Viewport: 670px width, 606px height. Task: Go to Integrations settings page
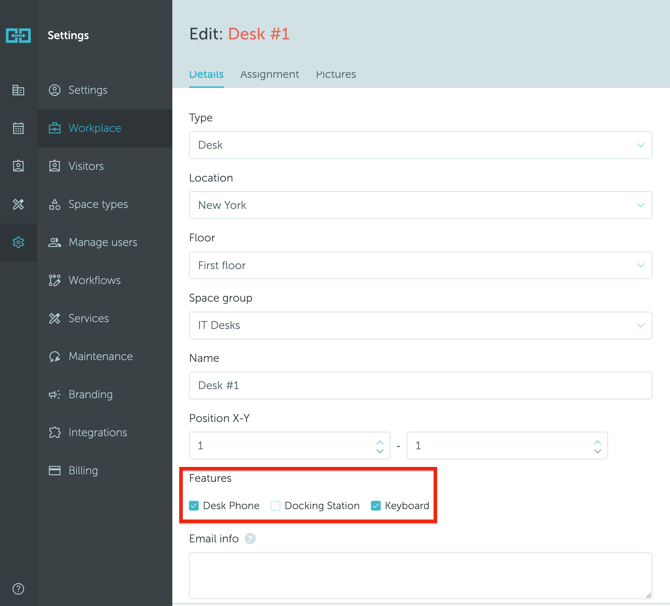pos(97,432)
